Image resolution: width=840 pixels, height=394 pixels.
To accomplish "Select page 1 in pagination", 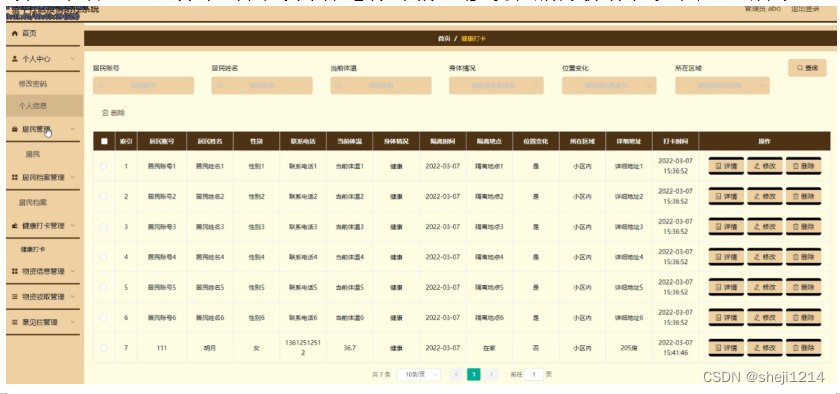I will pyautogui.click(x=474, y=374).
